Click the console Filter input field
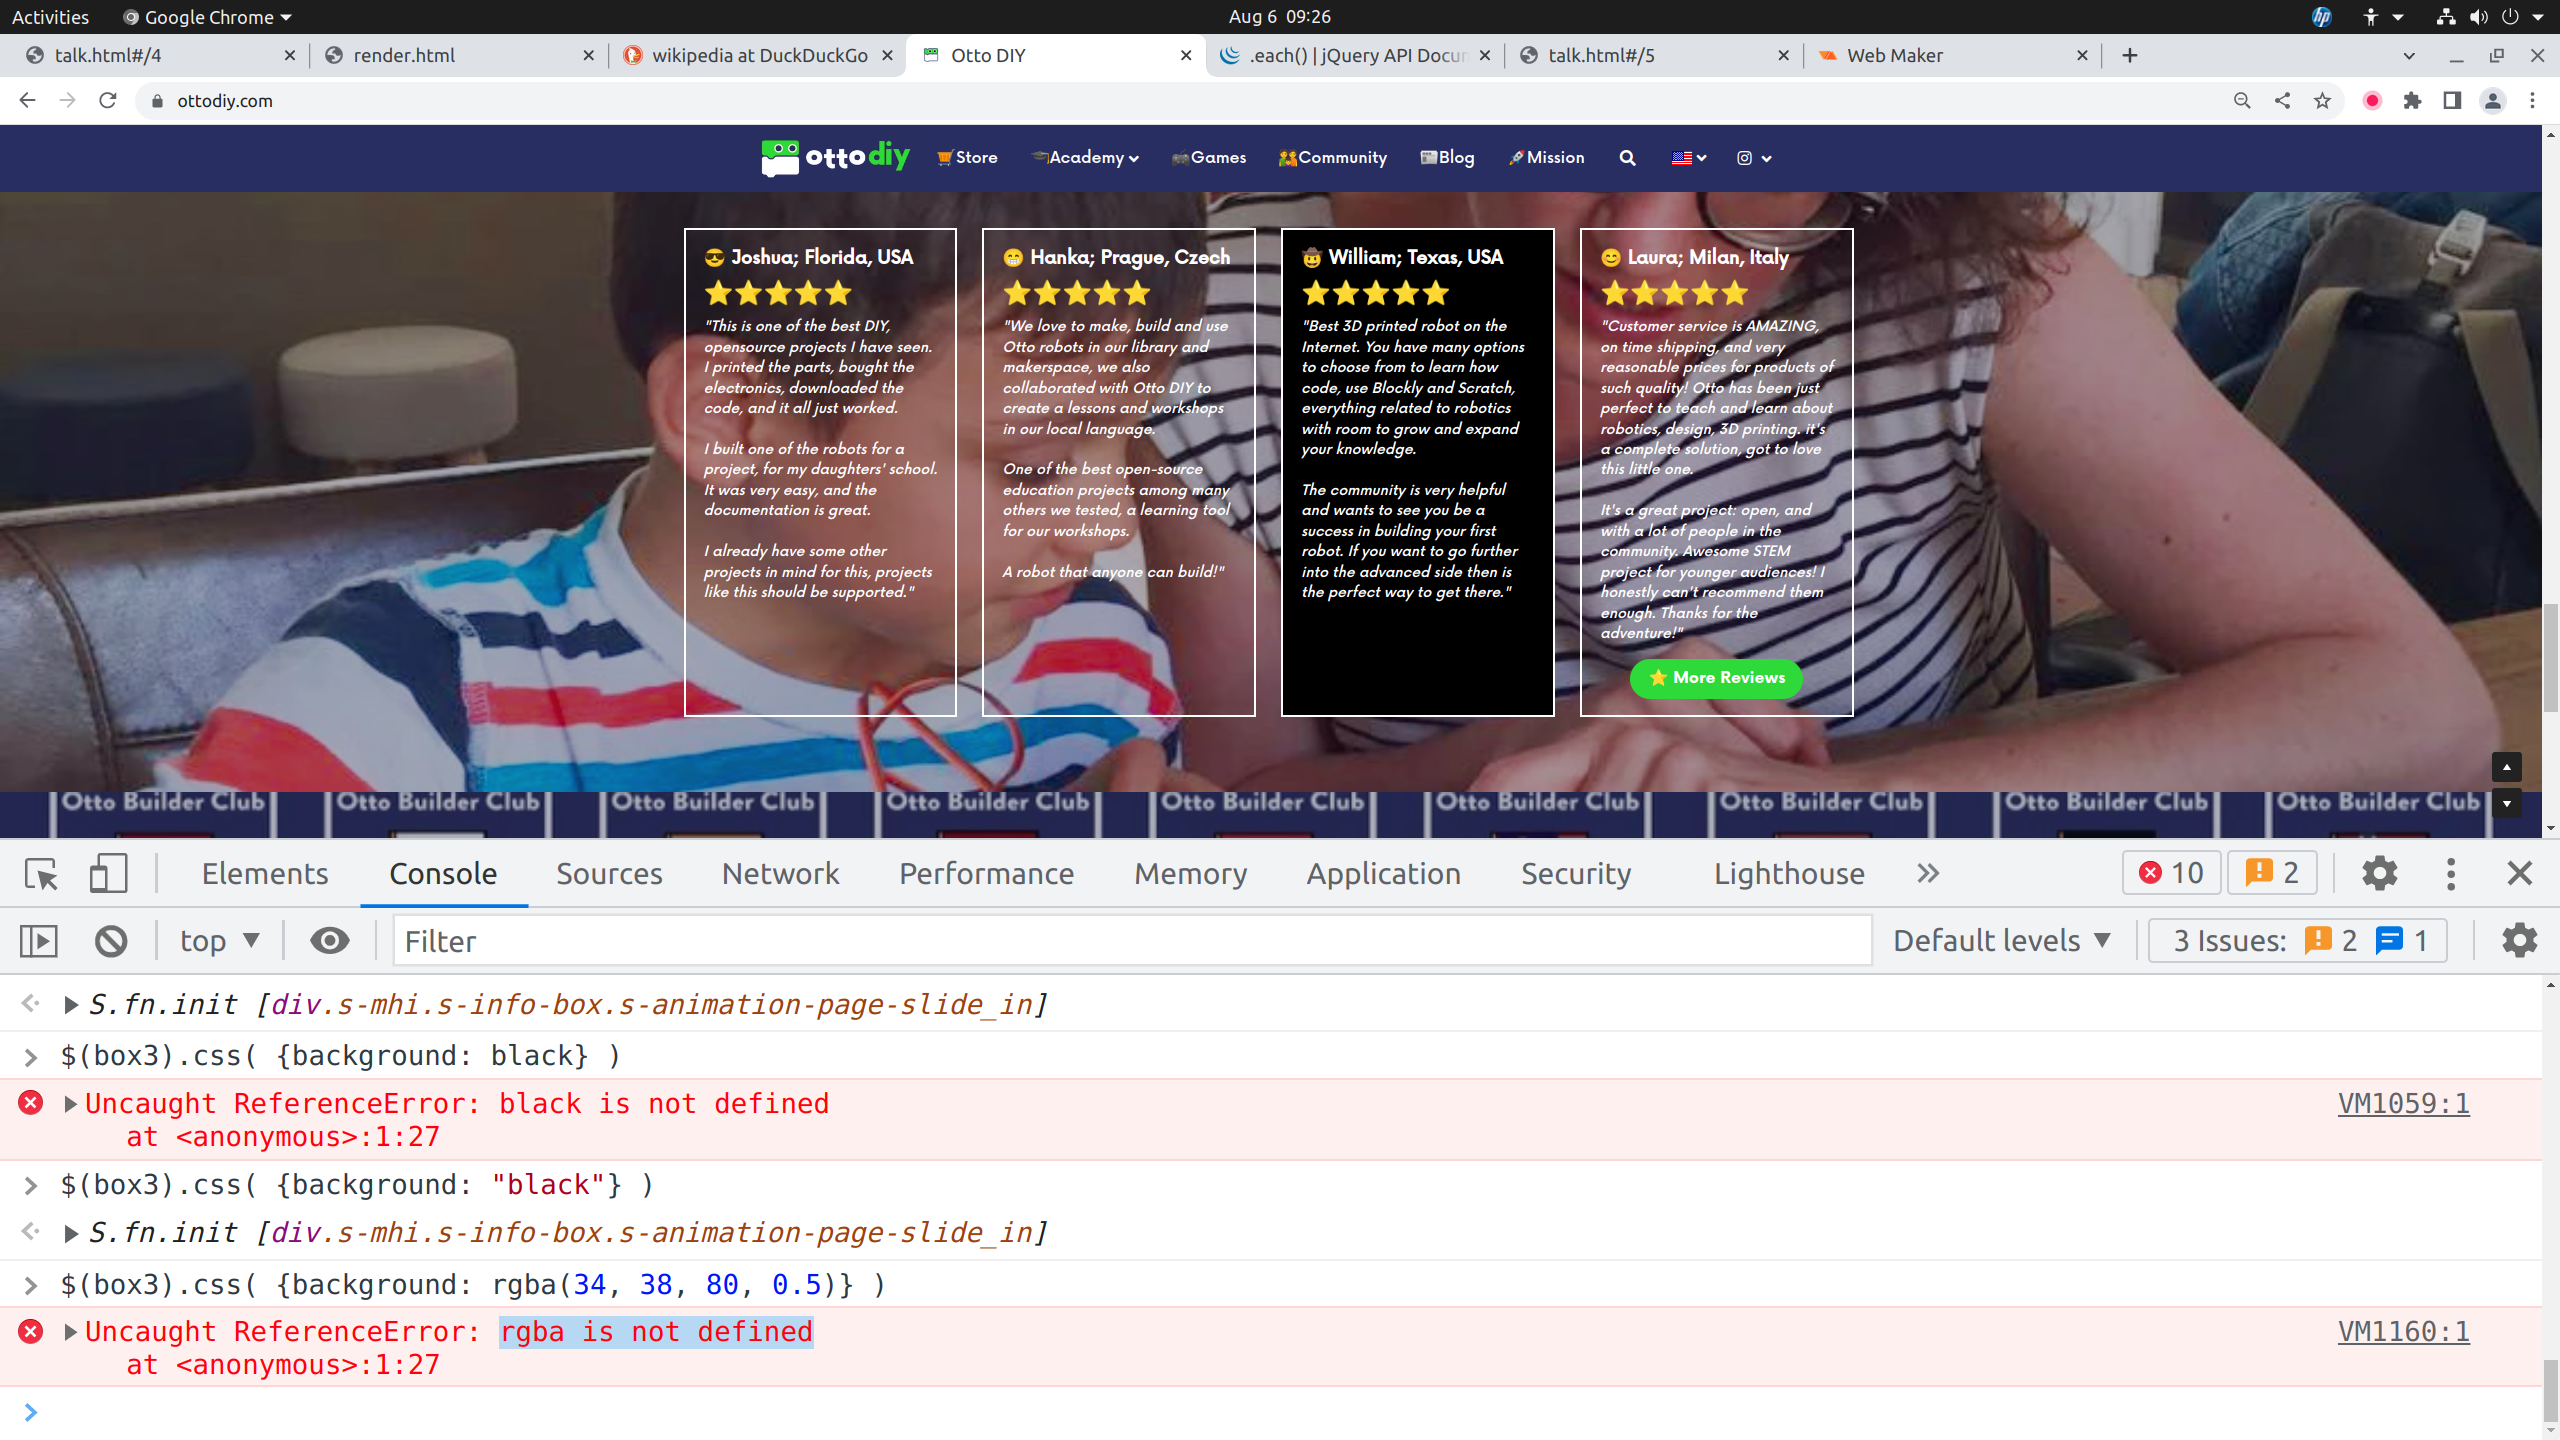The width and height of the screenshot is (2560, 1440). click(x=1130, y=941)
